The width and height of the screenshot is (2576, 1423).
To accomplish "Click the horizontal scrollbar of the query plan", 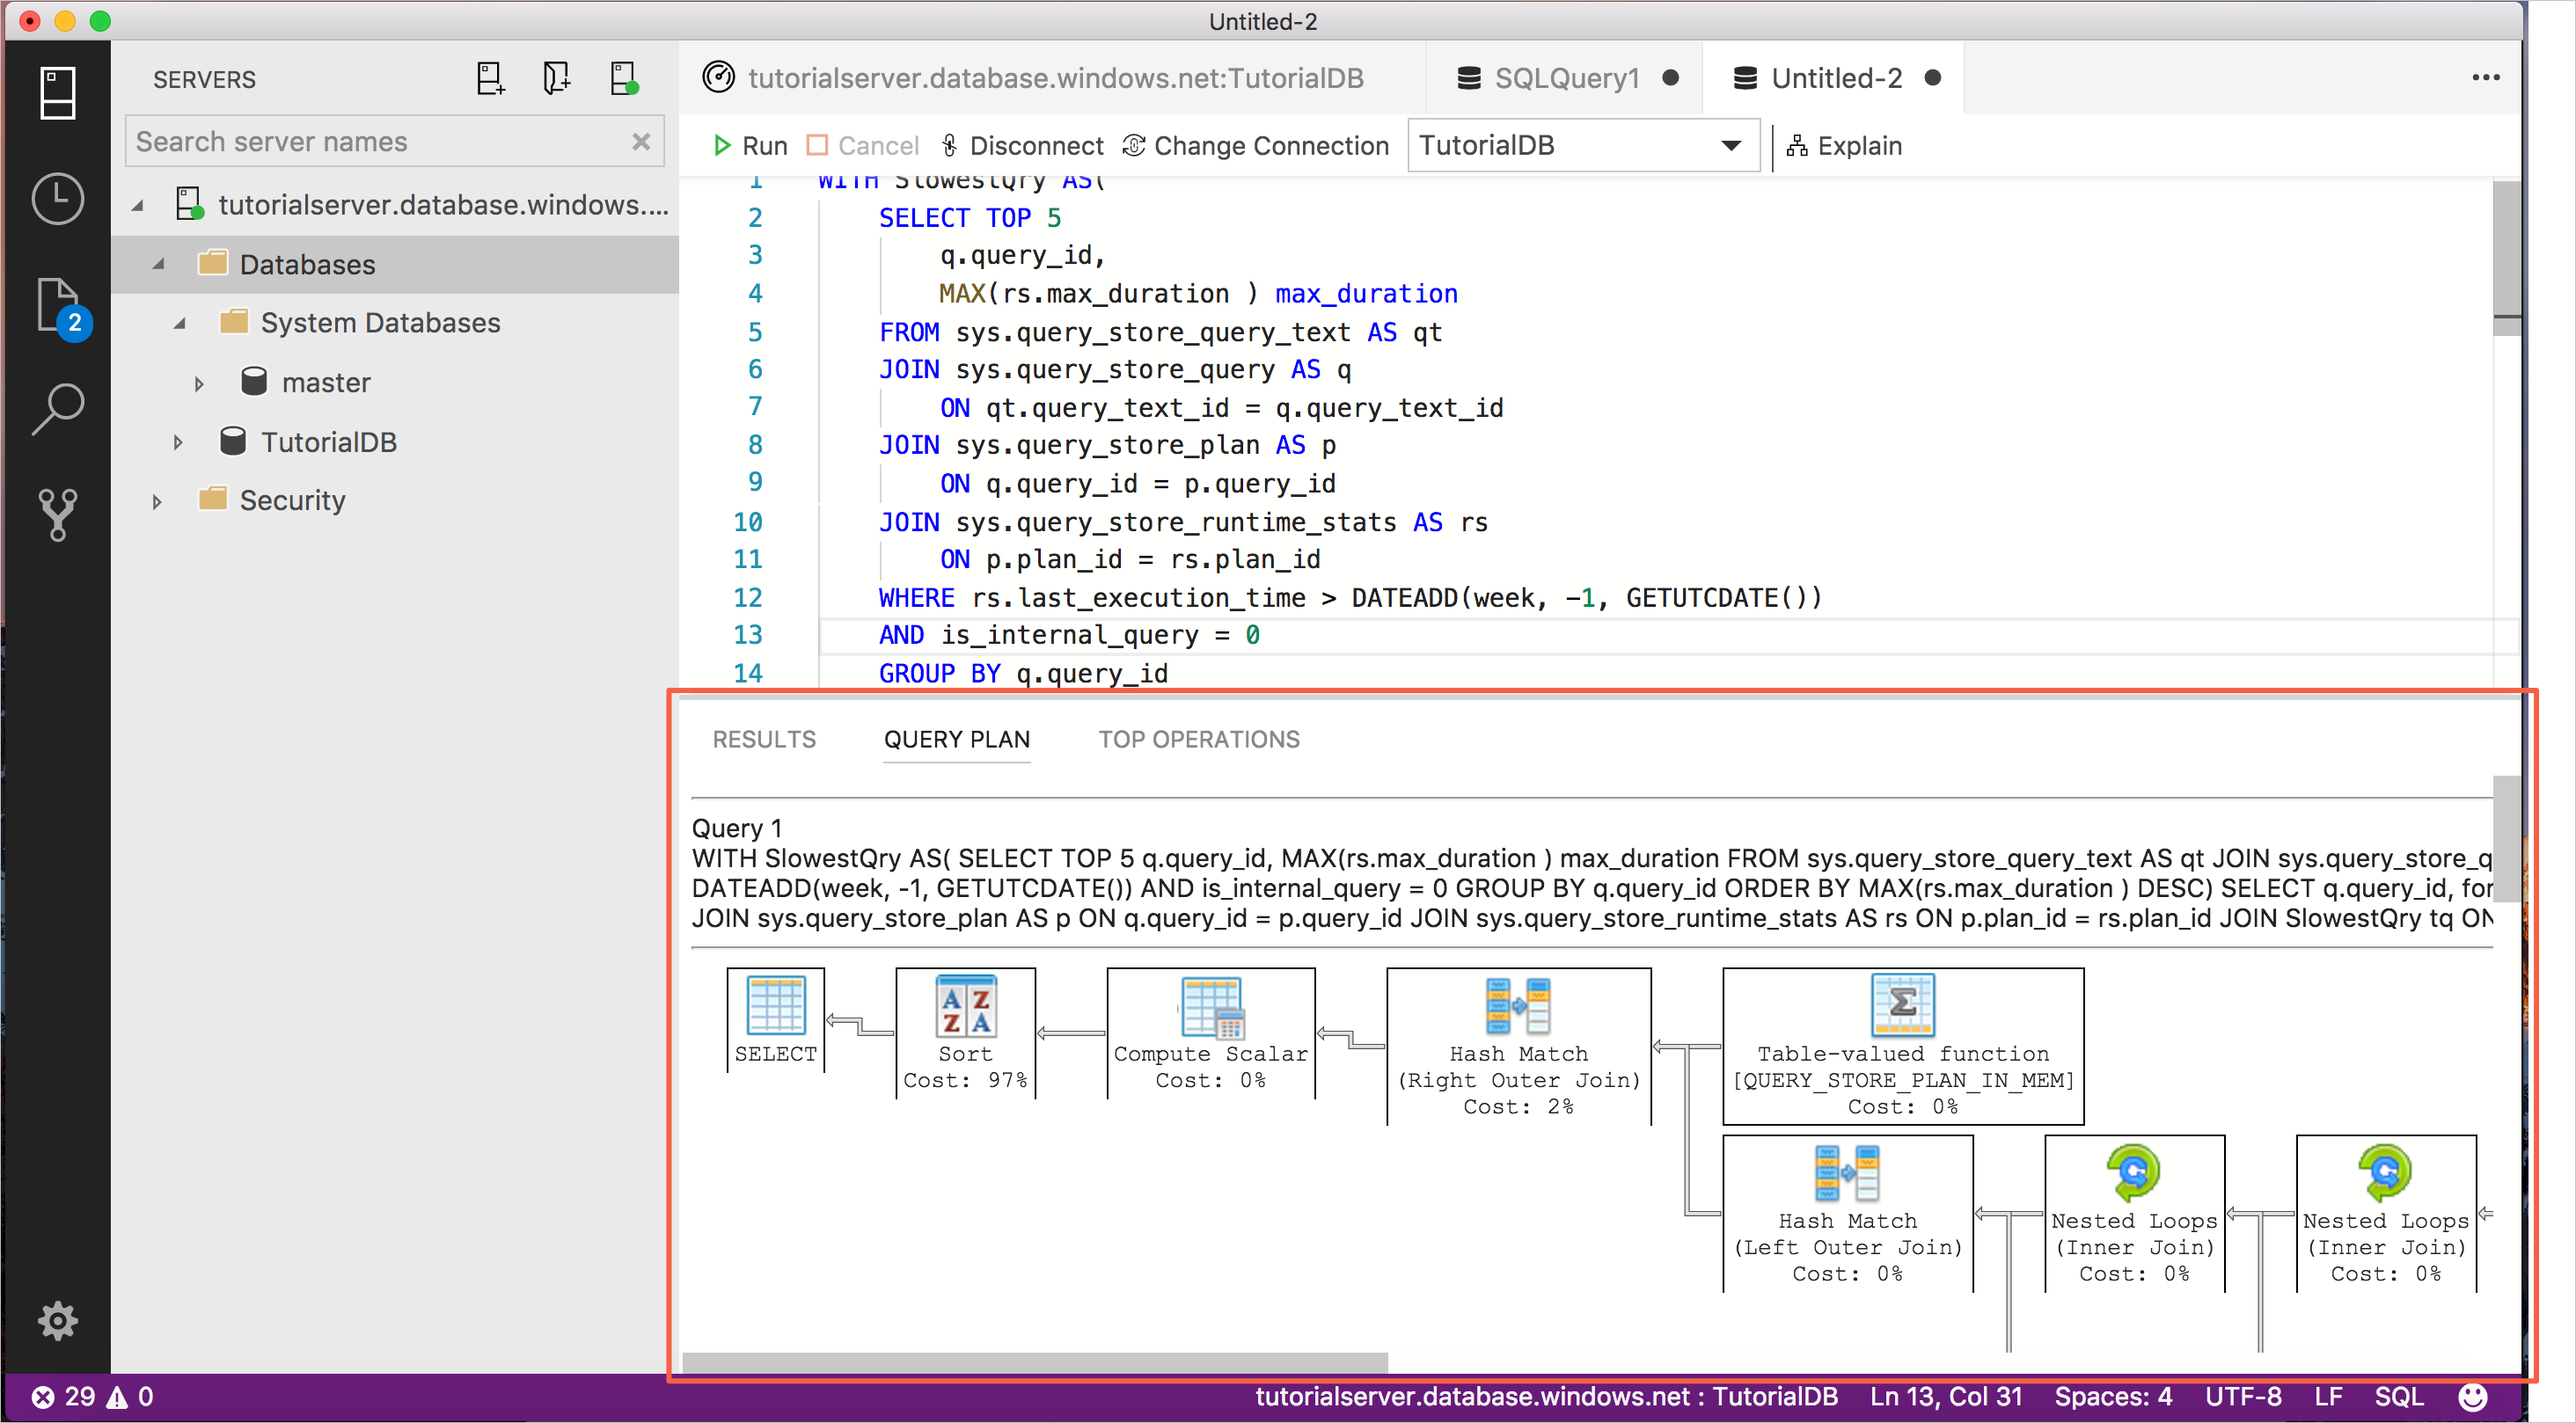I will click(x=1034, y=1362).
